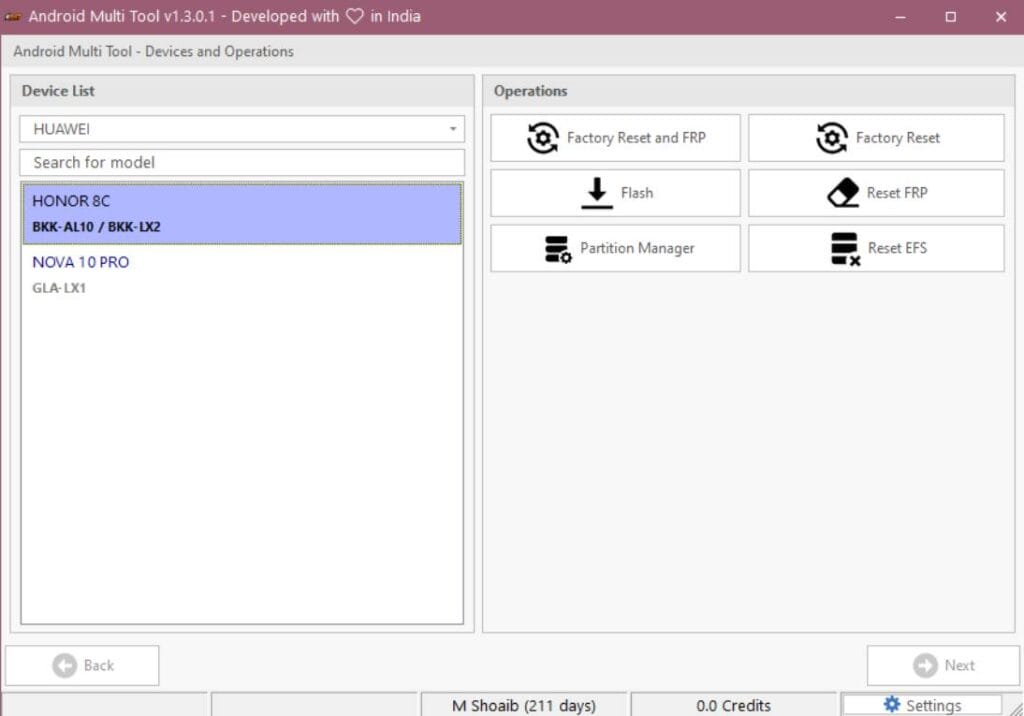Image resolution: width=1024 pixels, height=716 pixels.
Task: Click the Reset EFS stacked disks icon
Action: coord(843,248)
